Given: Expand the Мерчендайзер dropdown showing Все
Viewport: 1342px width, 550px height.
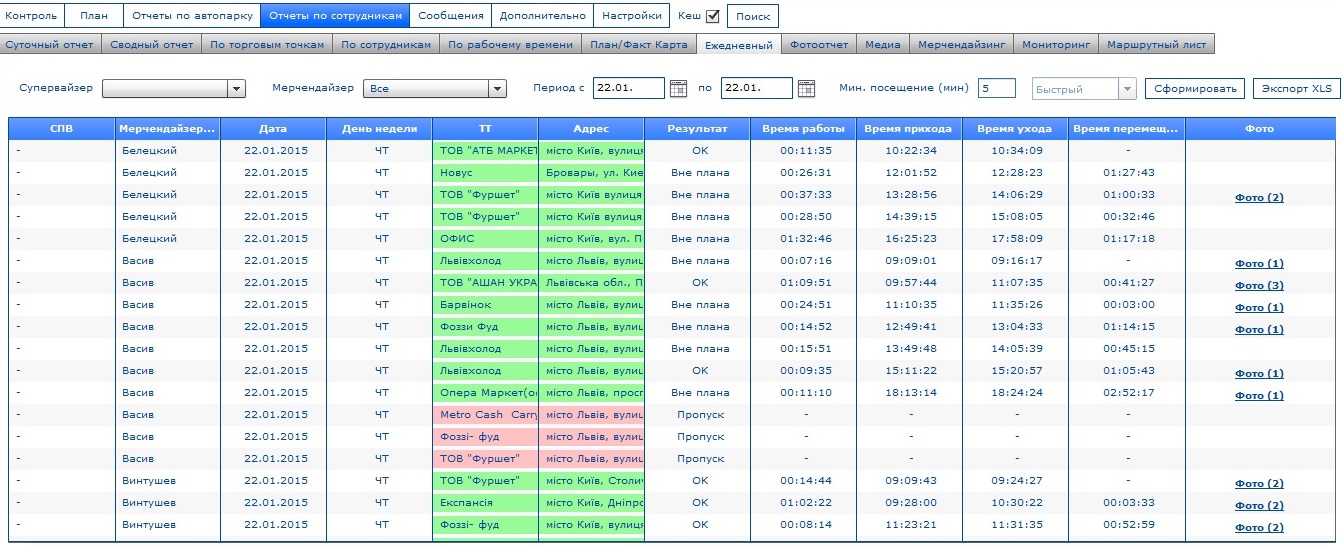Looking at the screenshot, I should coord(497,89).
